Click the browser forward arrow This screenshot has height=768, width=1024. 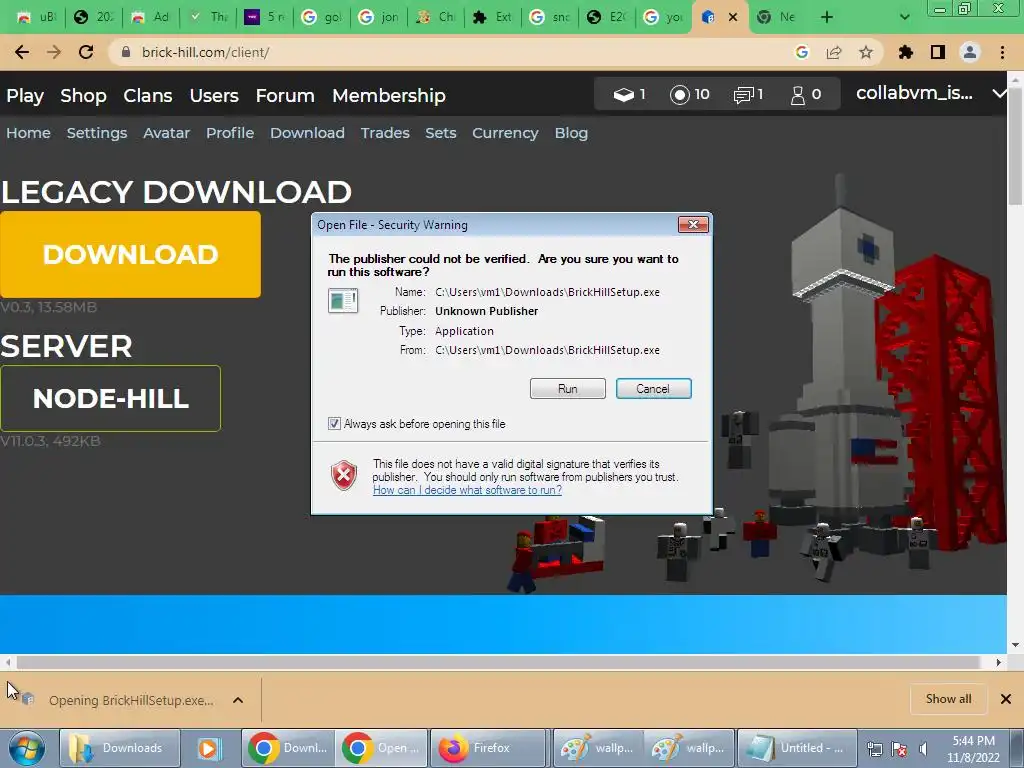pos(54,52)
